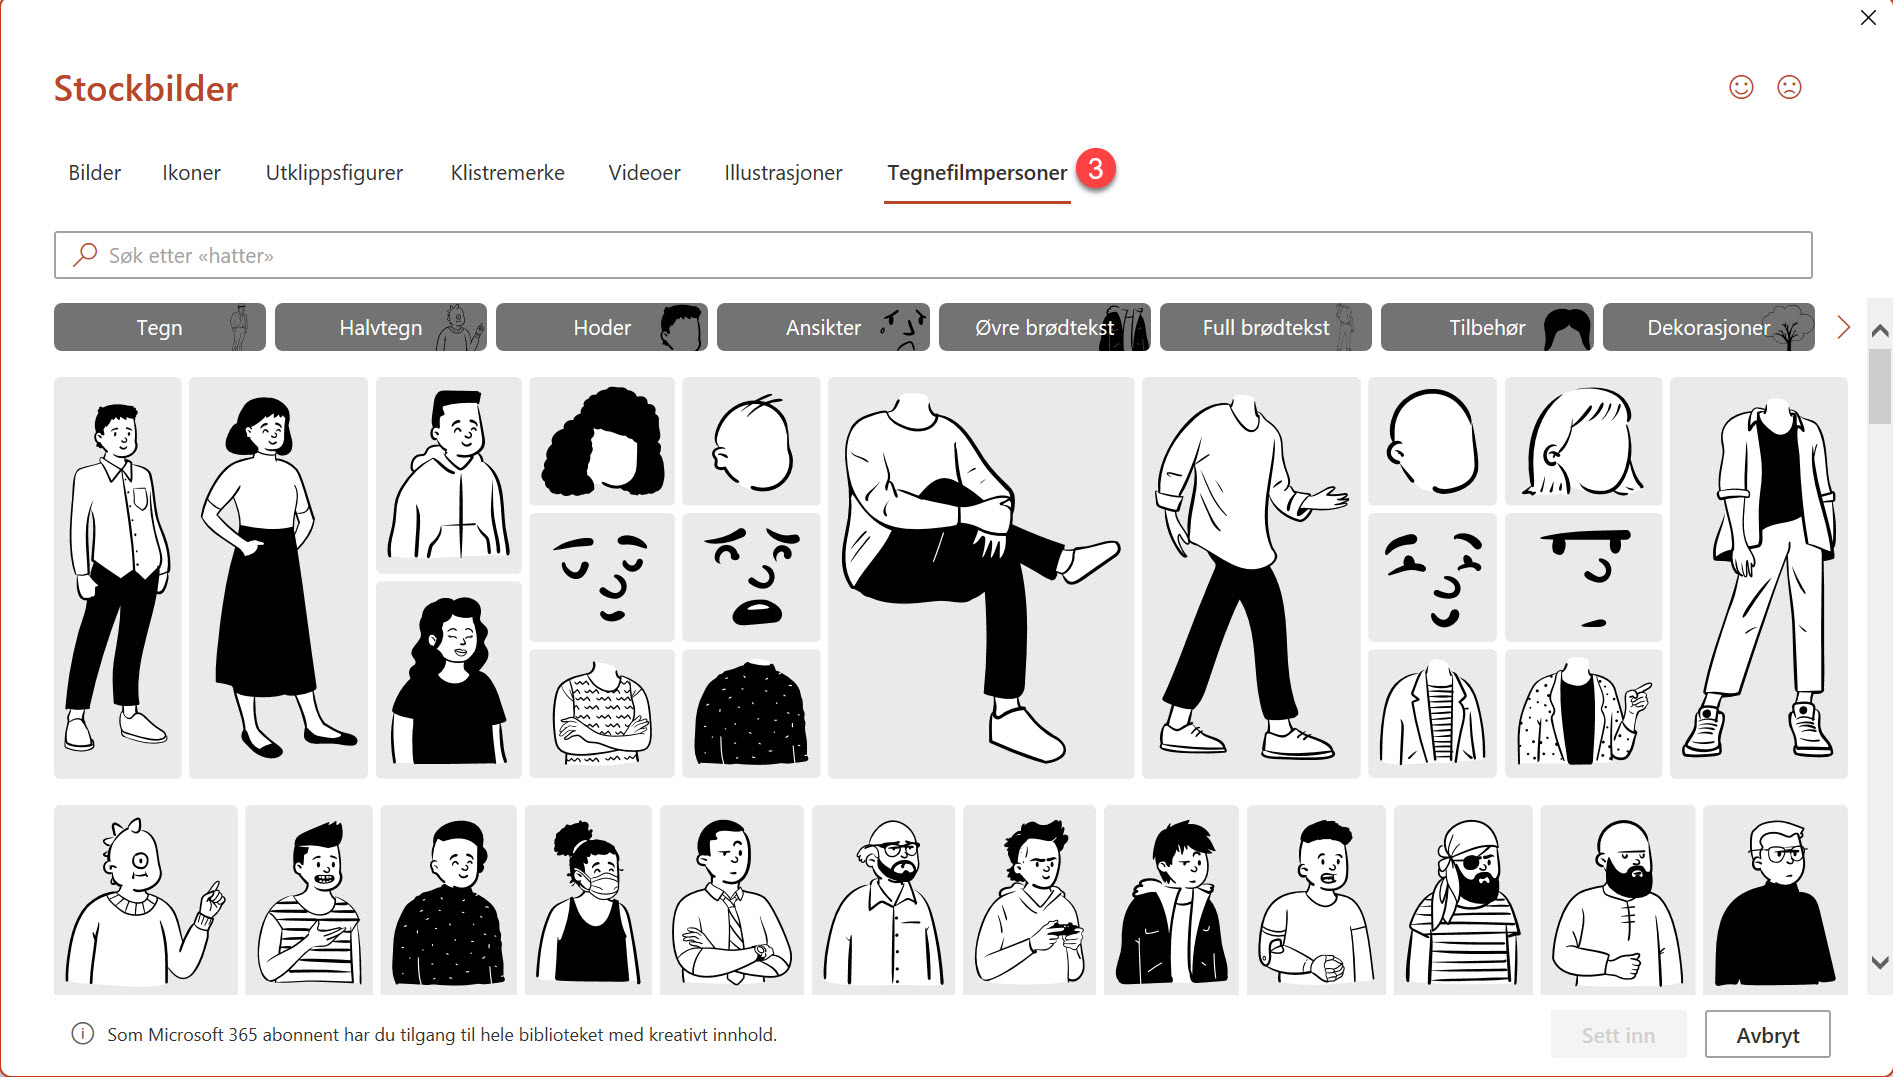This screenshot has height=1077, width=1893.
Task: Click the Sett inn button
Action: click(x=1619, y=1034)
